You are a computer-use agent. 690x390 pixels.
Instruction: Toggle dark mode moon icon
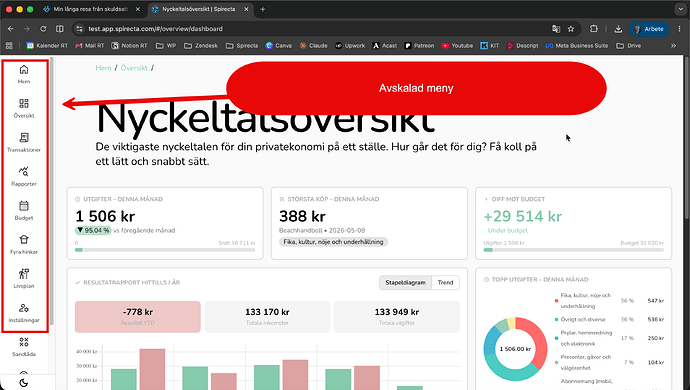click(24, 383)
